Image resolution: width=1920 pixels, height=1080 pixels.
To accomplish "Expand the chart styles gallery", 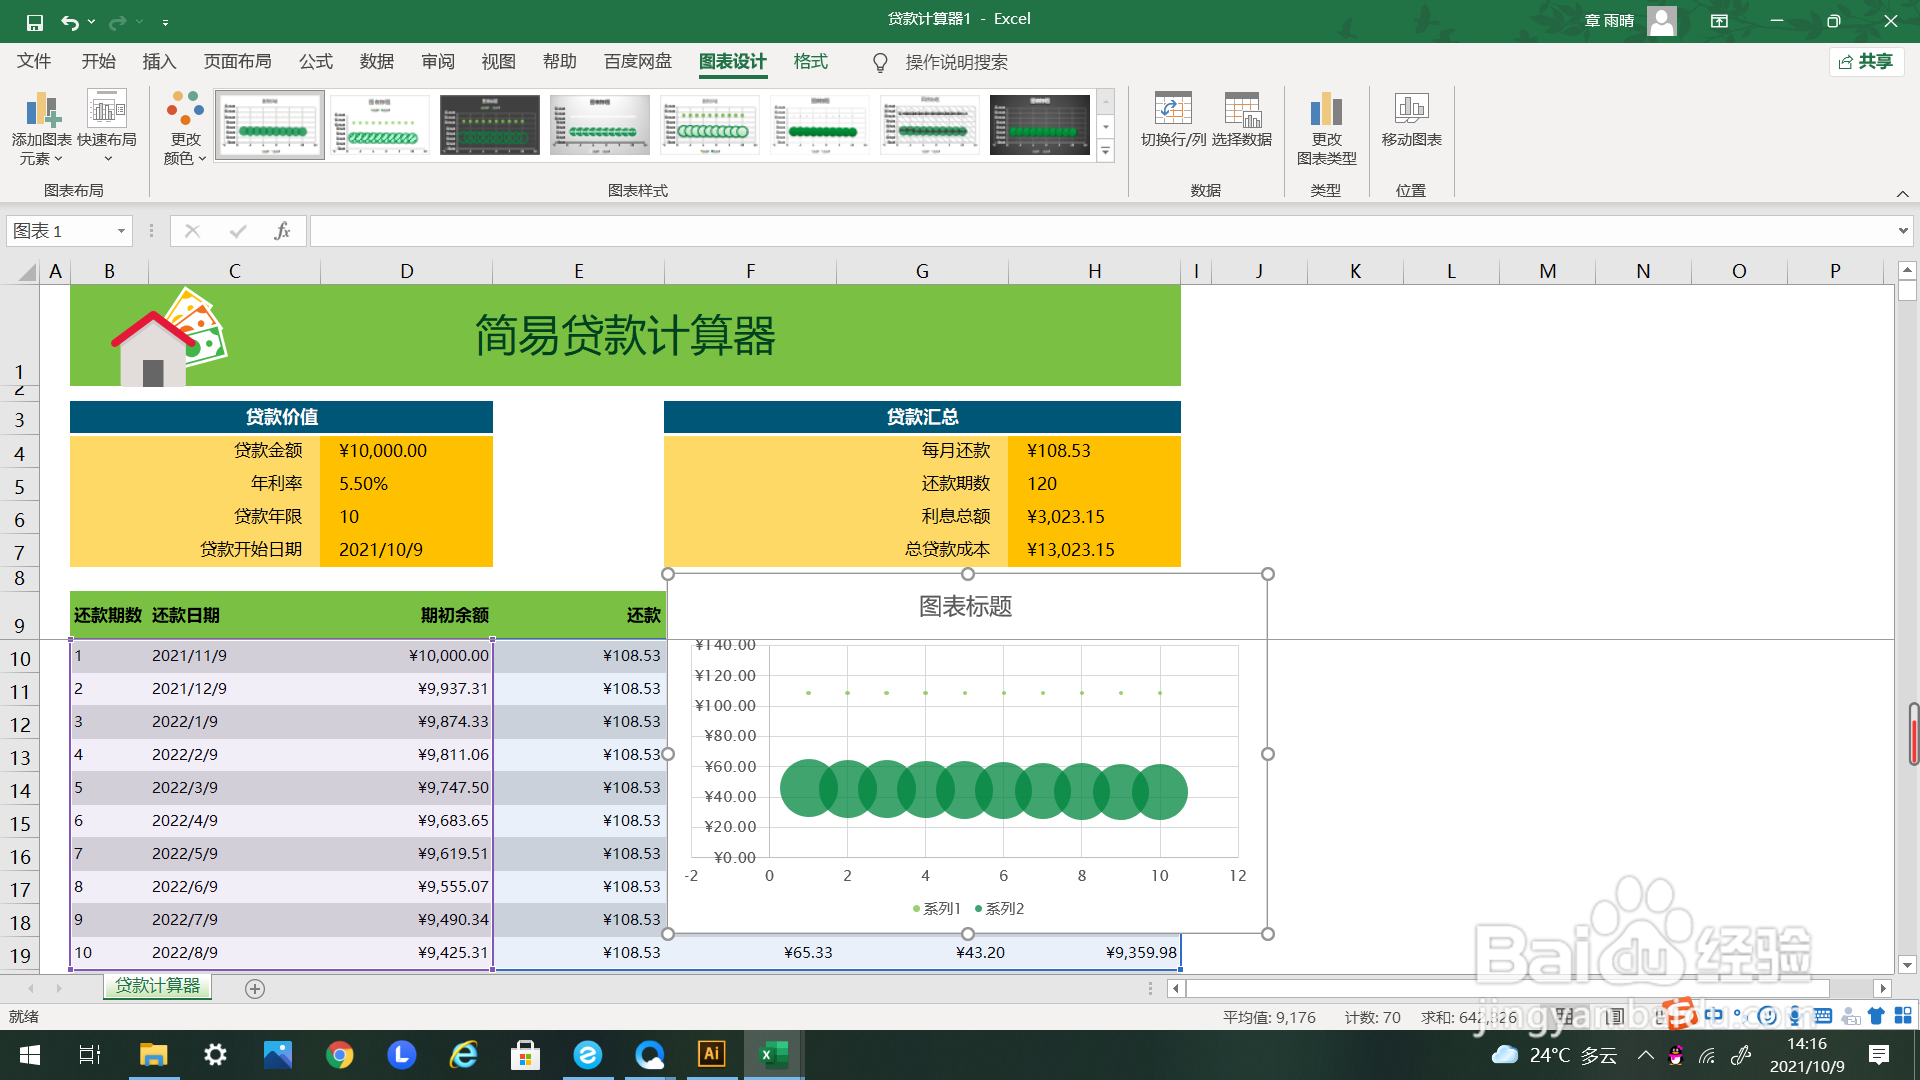I will coord(1105,152).
